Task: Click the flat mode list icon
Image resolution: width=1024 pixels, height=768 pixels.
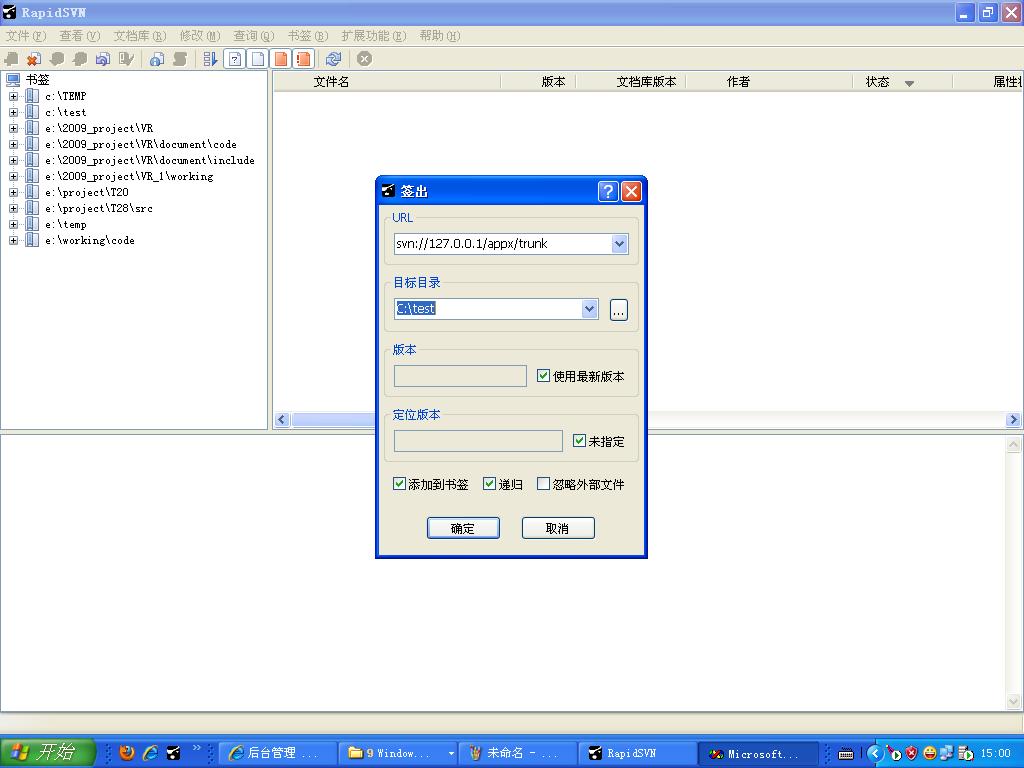Action: pos(210,59)
